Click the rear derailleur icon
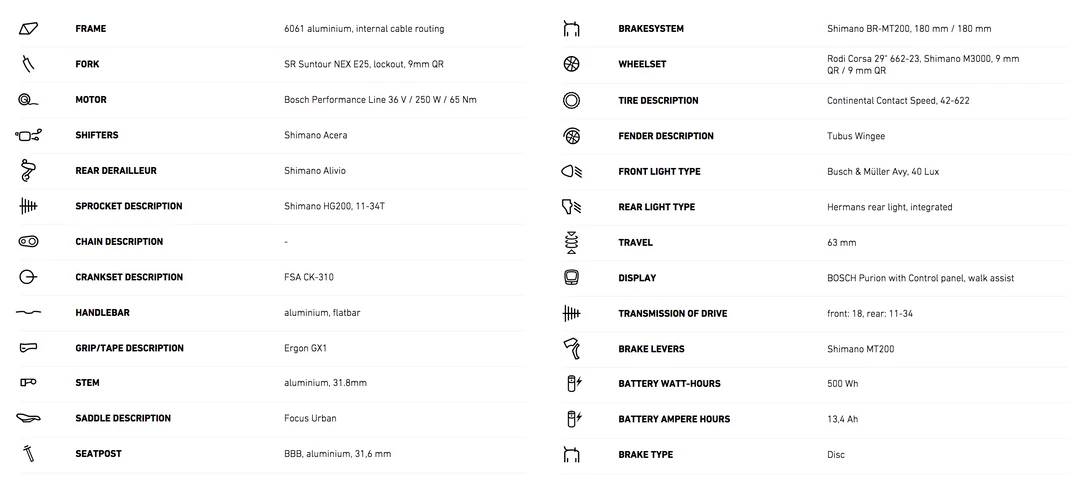This screenshot has width=1080, height=487. tap(28, 171)
